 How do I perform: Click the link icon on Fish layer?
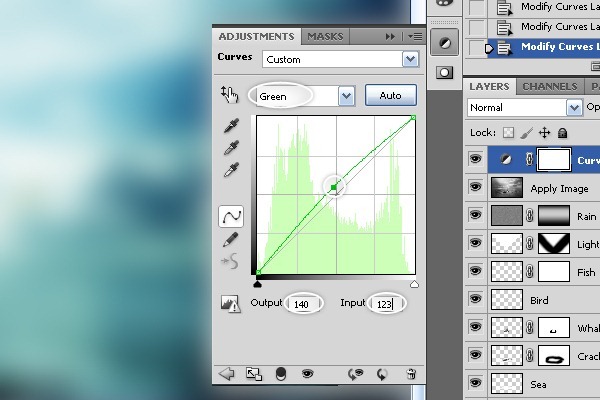530,272
